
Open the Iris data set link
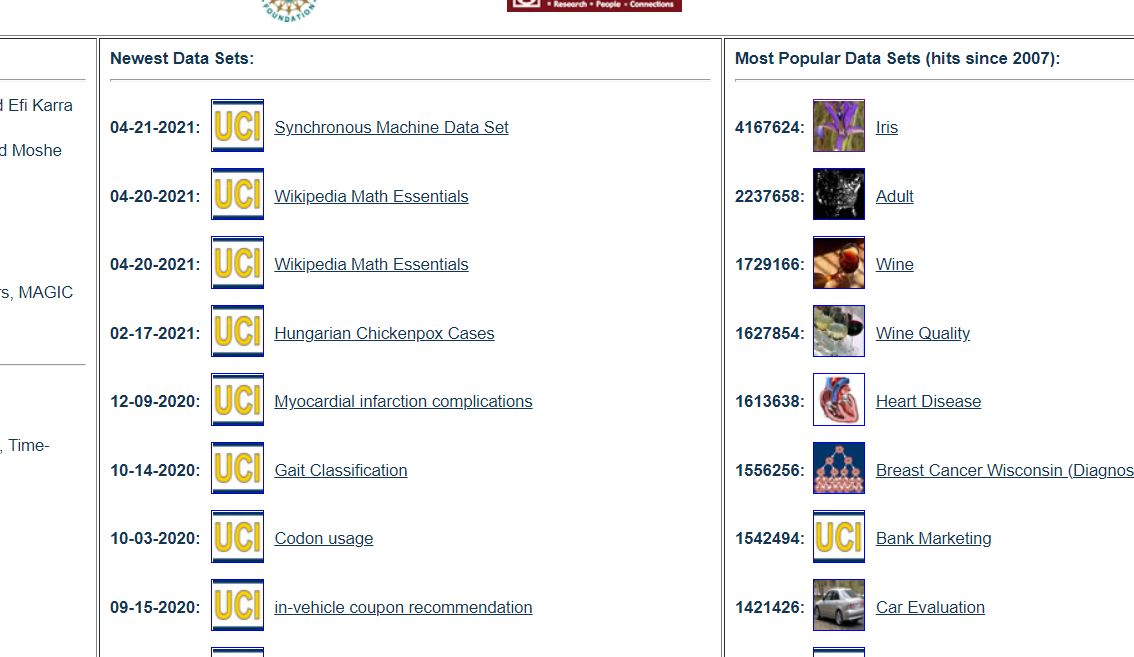click(x=887, y=127)
